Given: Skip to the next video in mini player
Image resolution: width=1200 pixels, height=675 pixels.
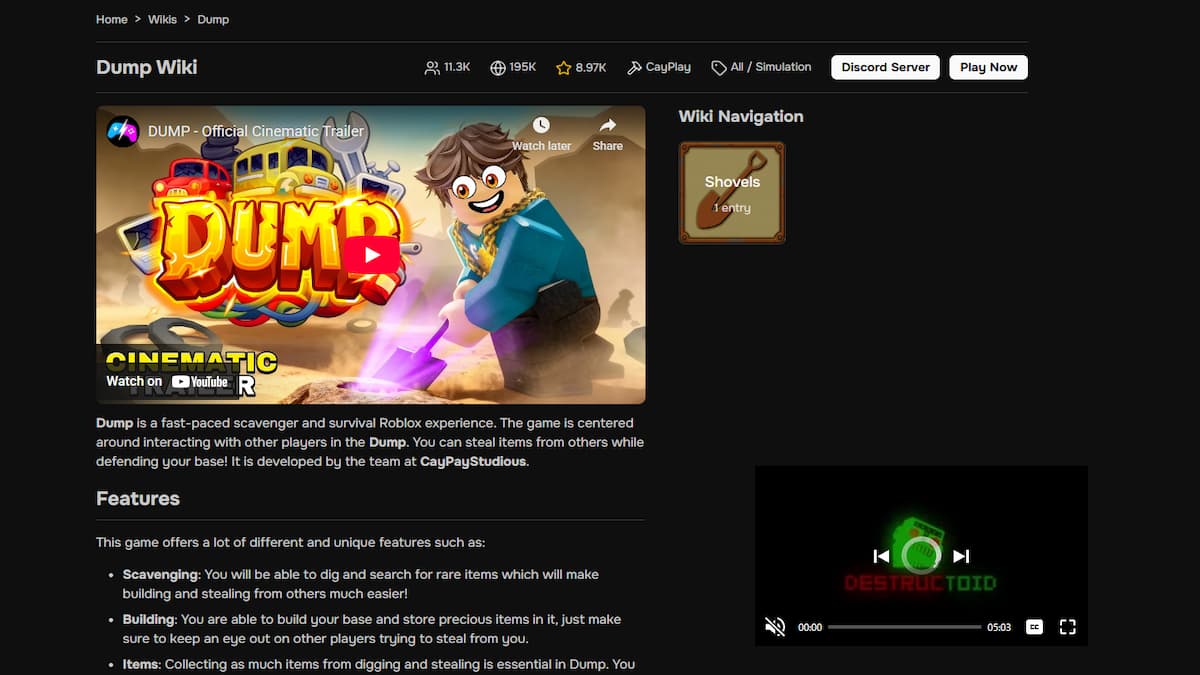Looking at the screenshot, I should [961, 556].
